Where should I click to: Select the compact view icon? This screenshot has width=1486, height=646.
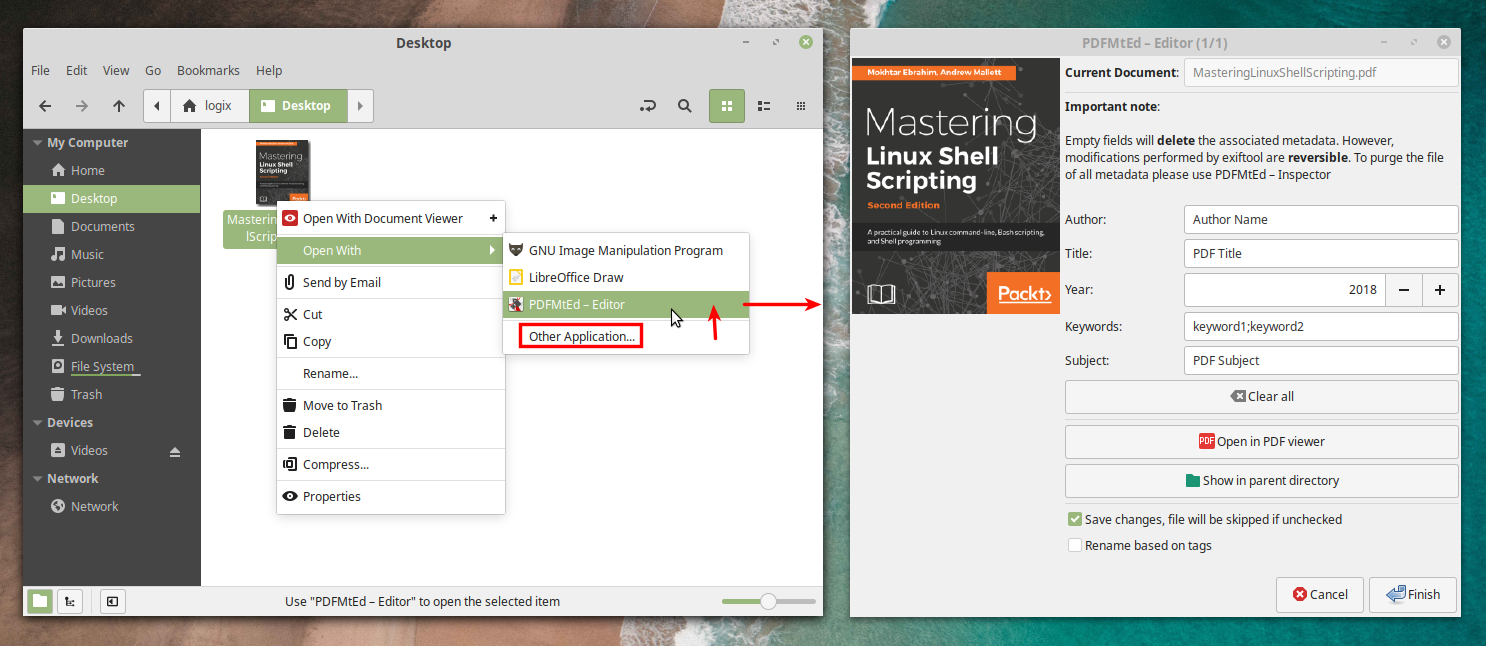click(x=800, y=105)
